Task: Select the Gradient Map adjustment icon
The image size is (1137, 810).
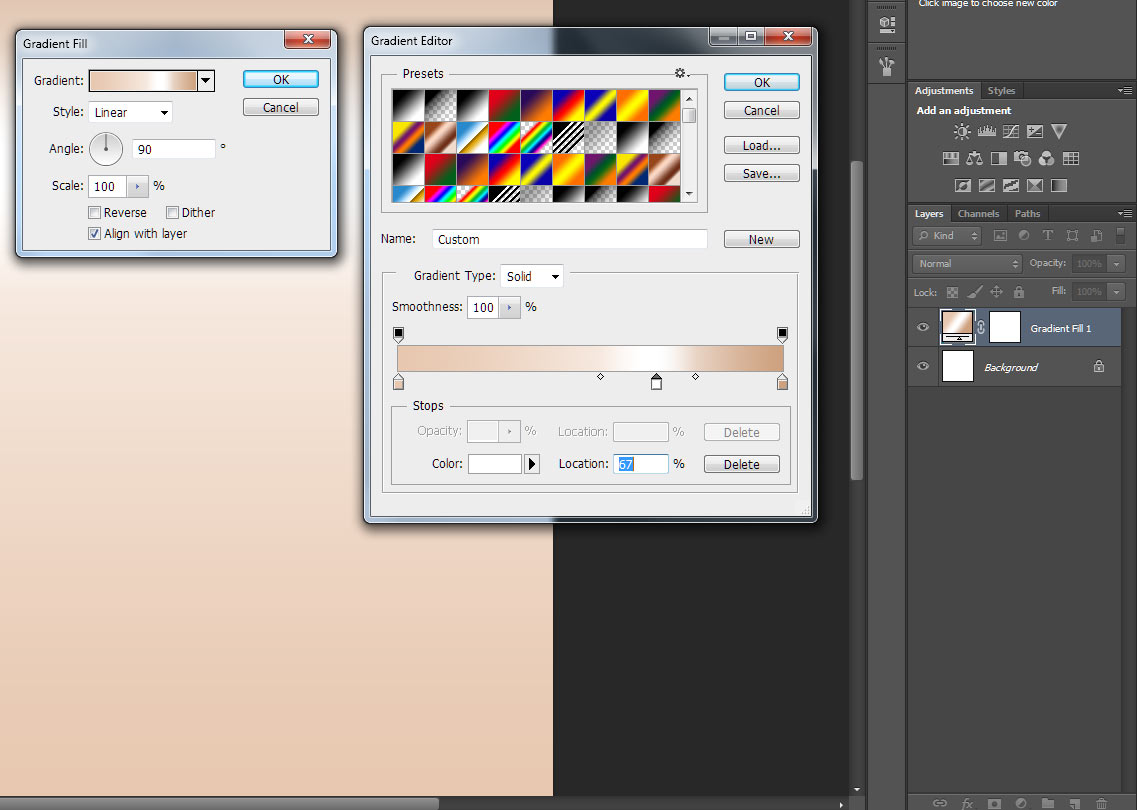Action: 1058,185
